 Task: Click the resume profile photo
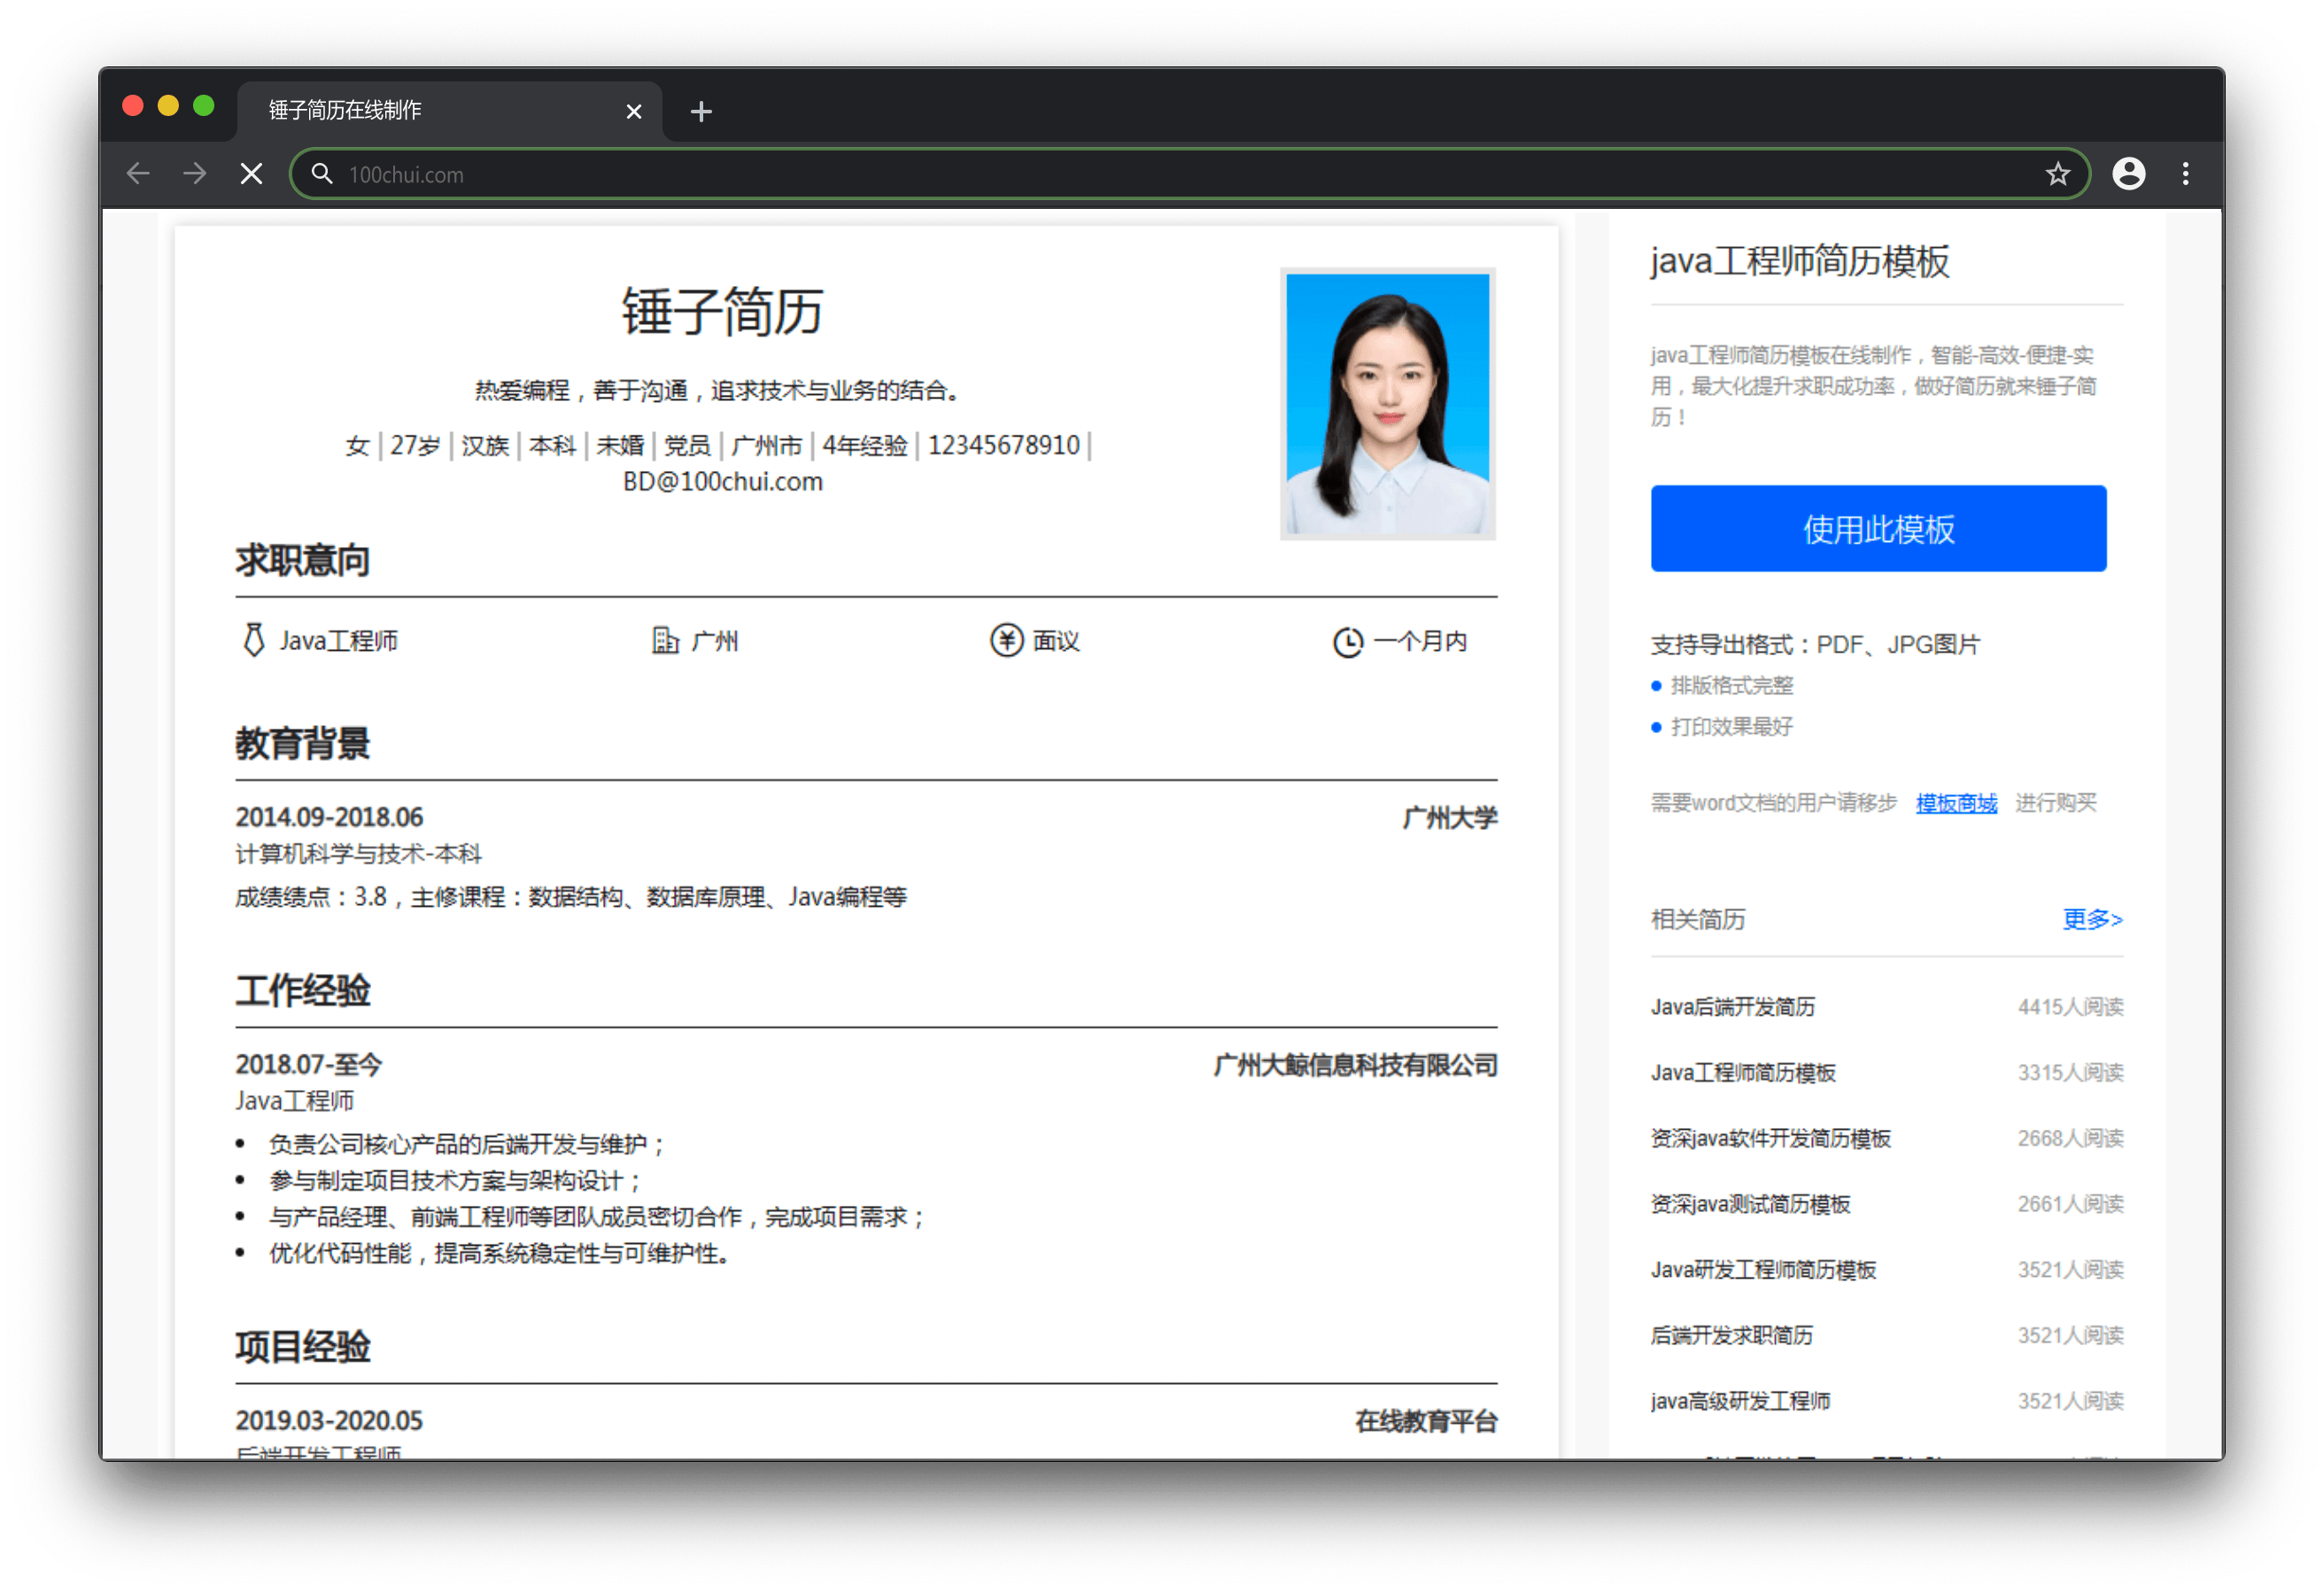tap(1387, 404)
